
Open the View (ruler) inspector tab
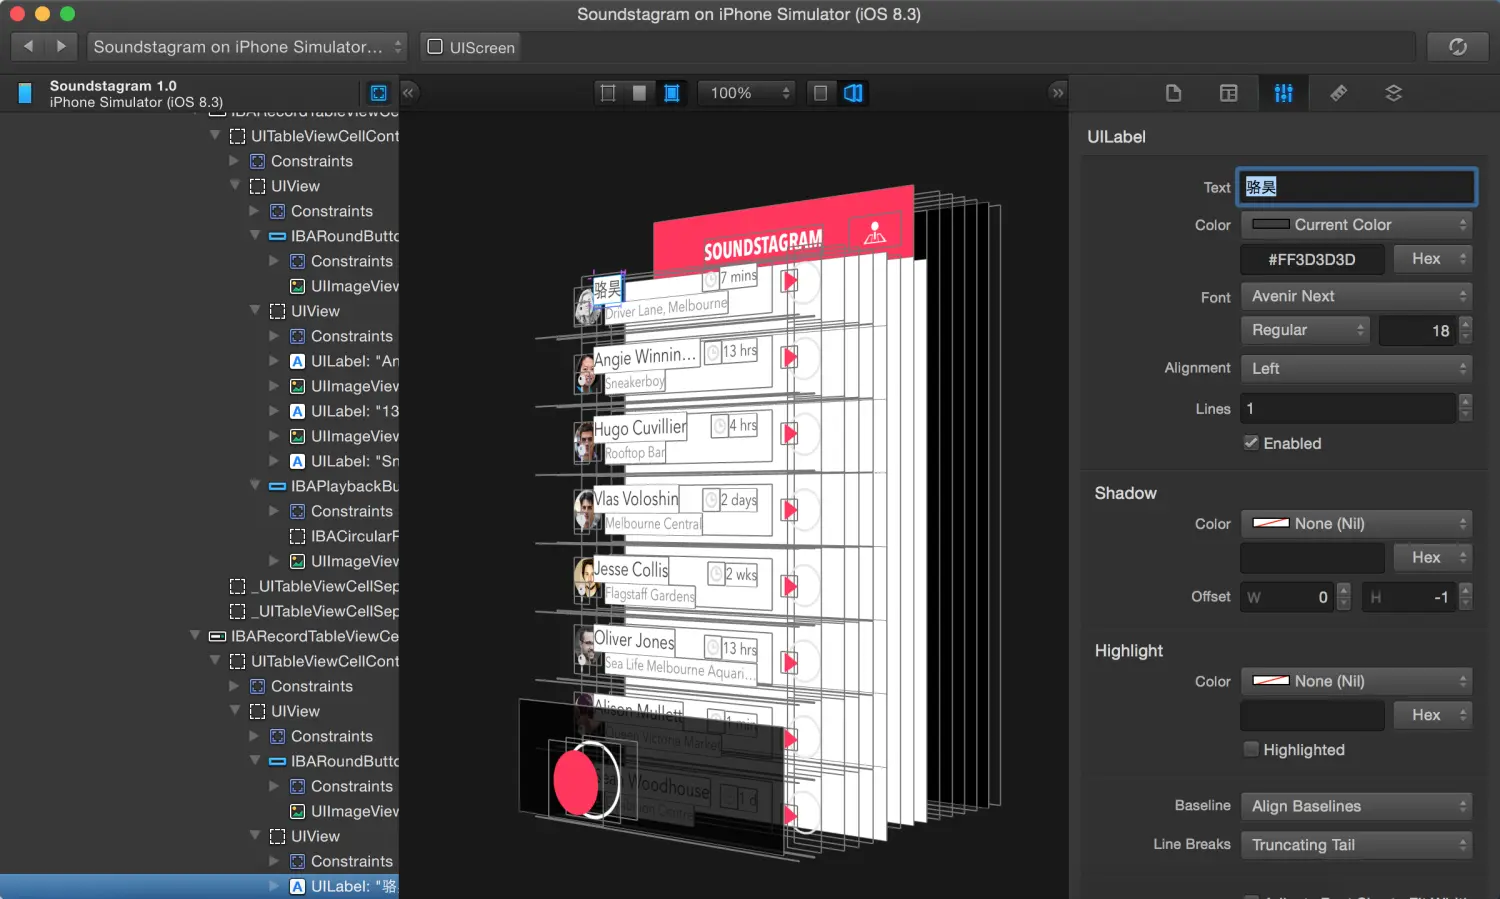pyautogui.click(x=1339, y=93)
